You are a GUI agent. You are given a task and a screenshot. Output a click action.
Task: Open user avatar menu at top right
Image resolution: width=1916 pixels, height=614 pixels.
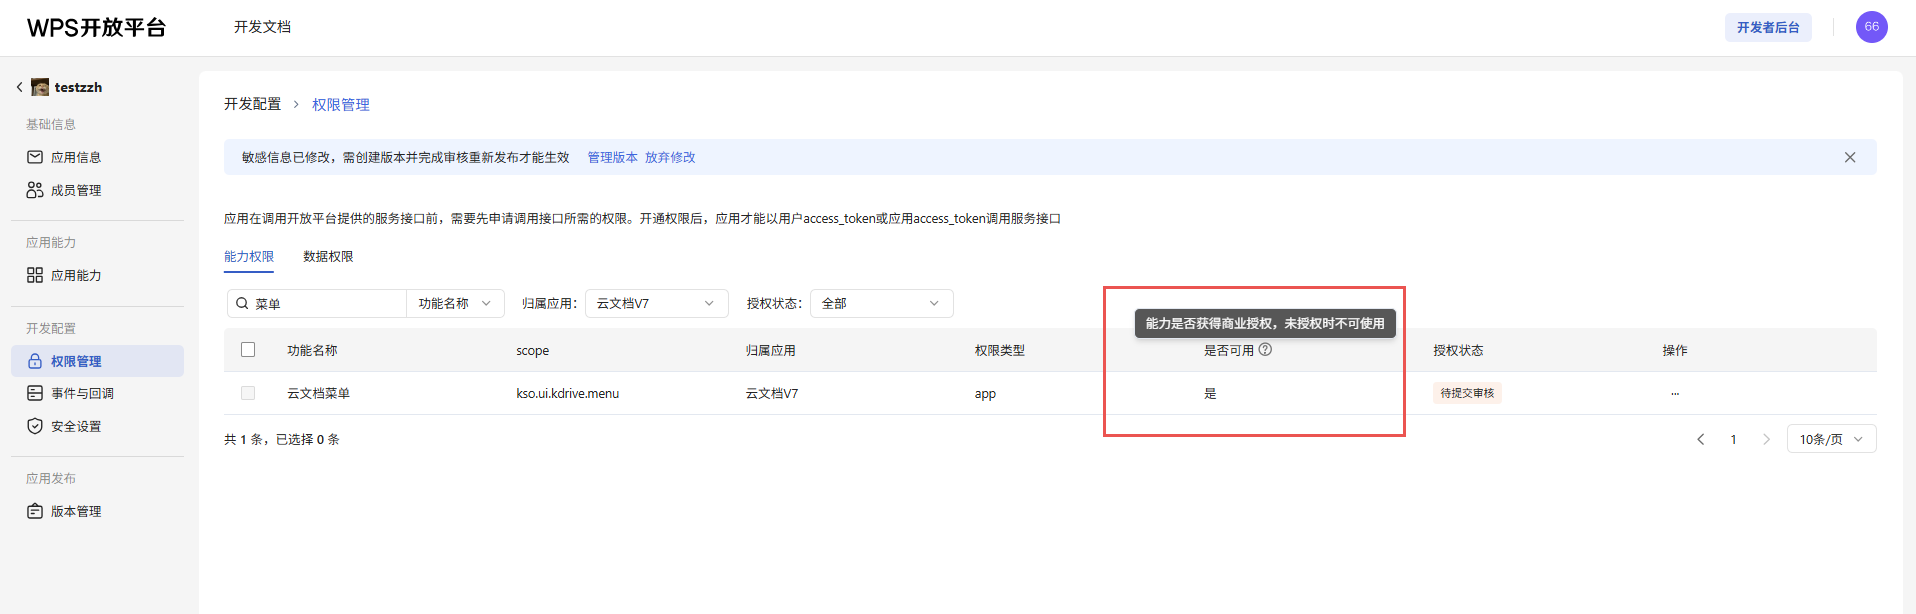click(1871, 27)
